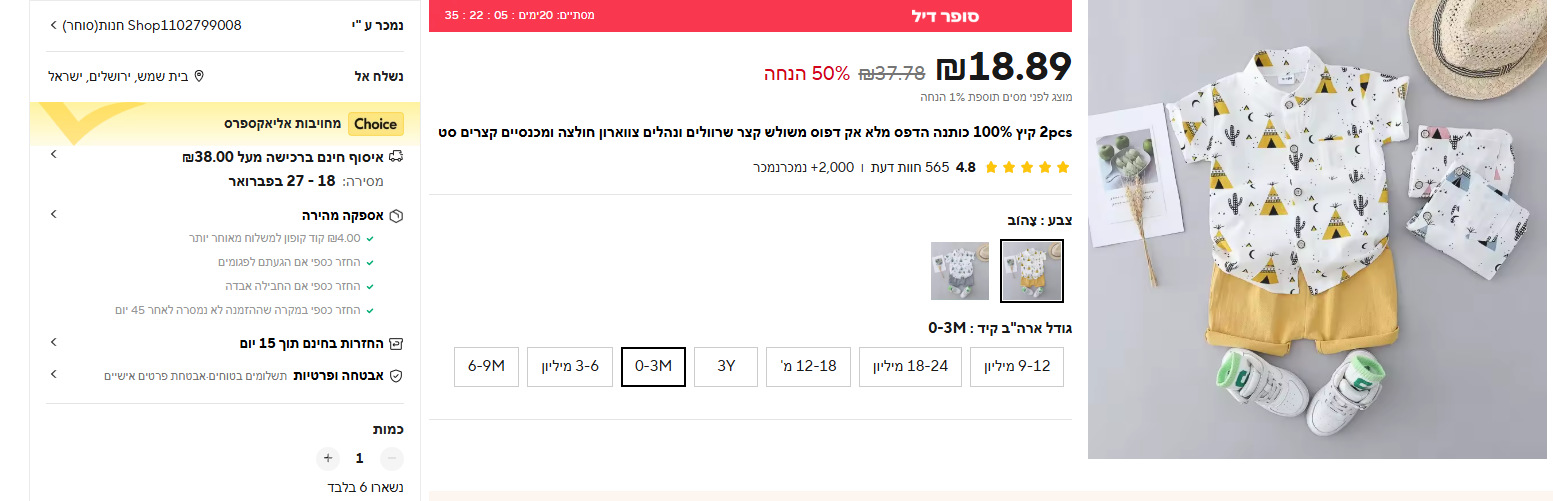Click the security shield icon
The height and width of the screenshot is (501, 1553).
pos(396,376)
